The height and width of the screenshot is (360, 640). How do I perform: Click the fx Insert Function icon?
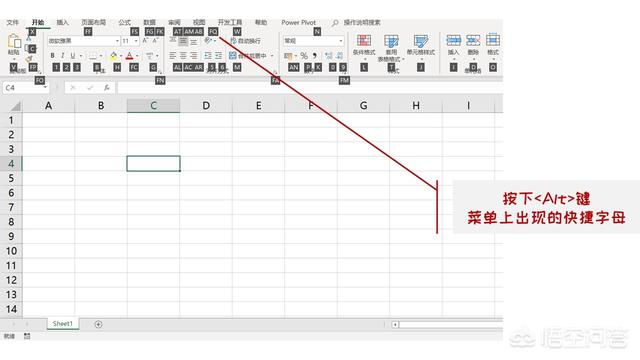click(107, 88)
